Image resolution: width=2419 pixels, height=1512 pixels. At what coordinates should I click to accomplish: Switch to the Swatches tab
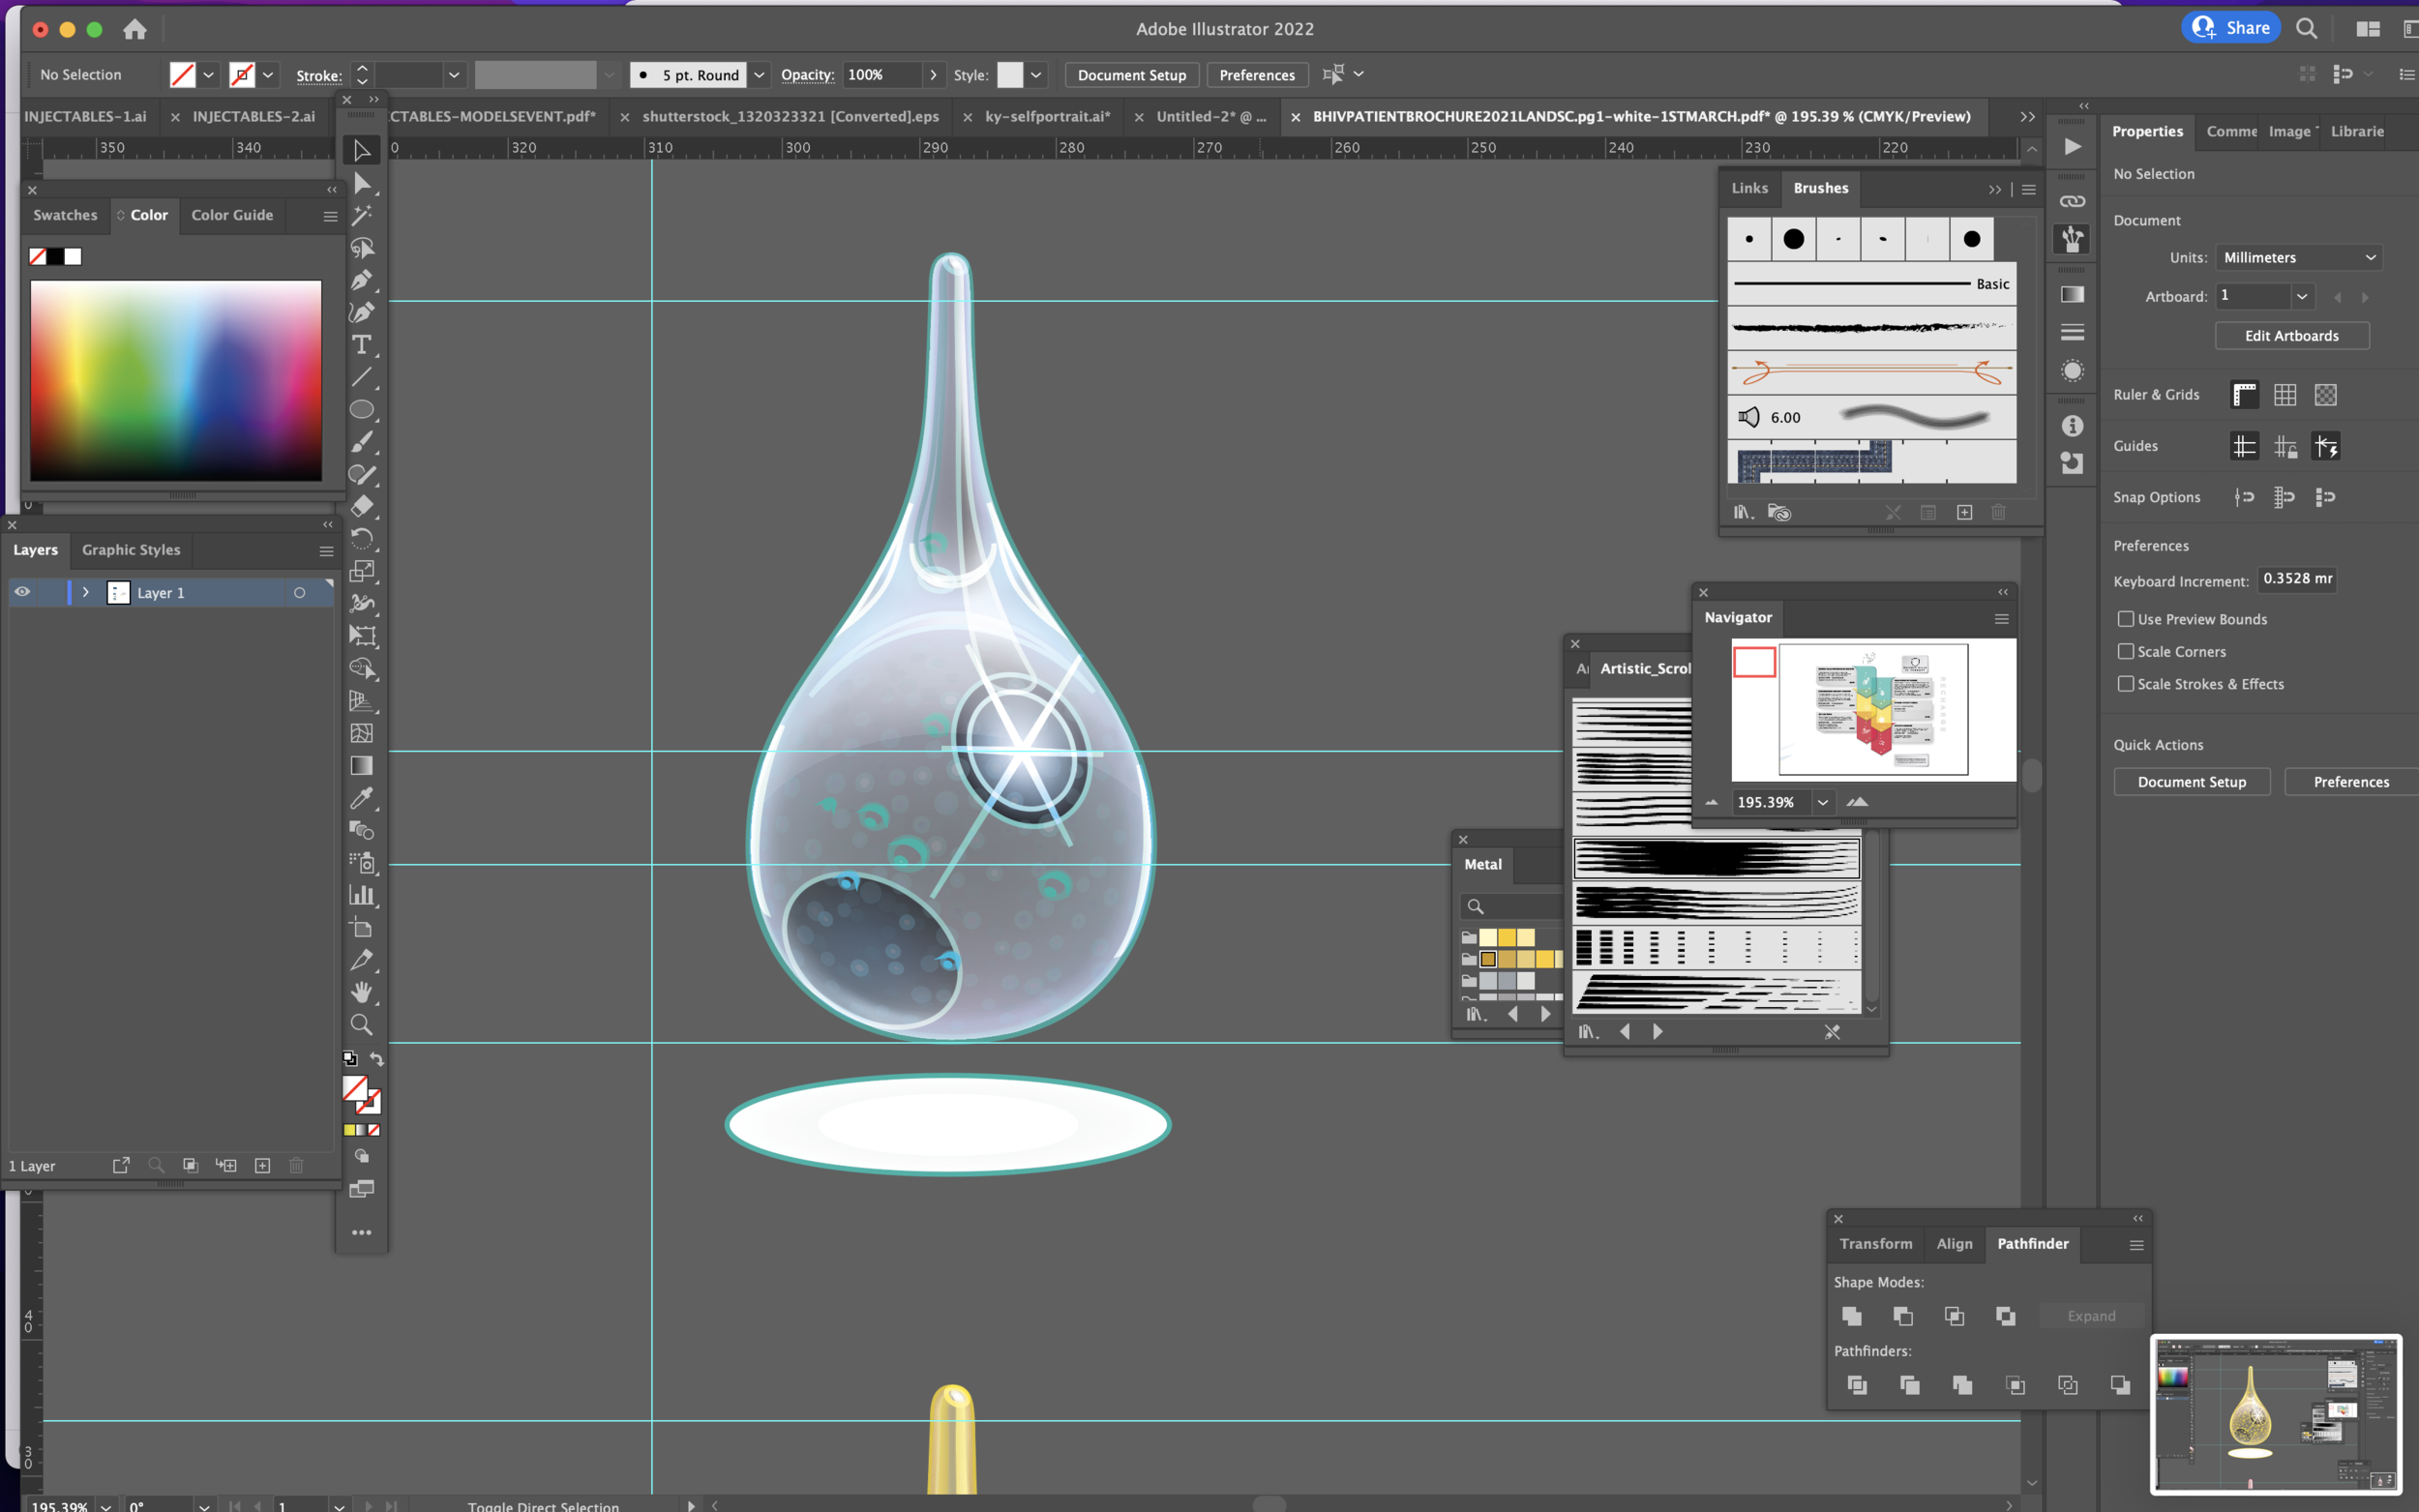[x=65, y=215]
